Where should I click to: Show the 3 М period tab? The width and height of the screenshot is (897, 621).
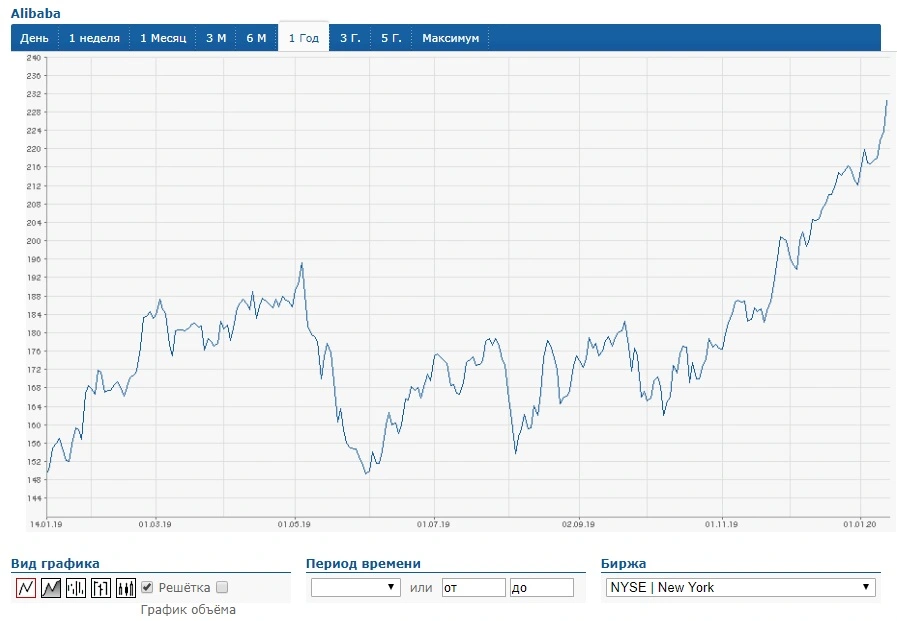pyautogui.click(x=216, y=38)
